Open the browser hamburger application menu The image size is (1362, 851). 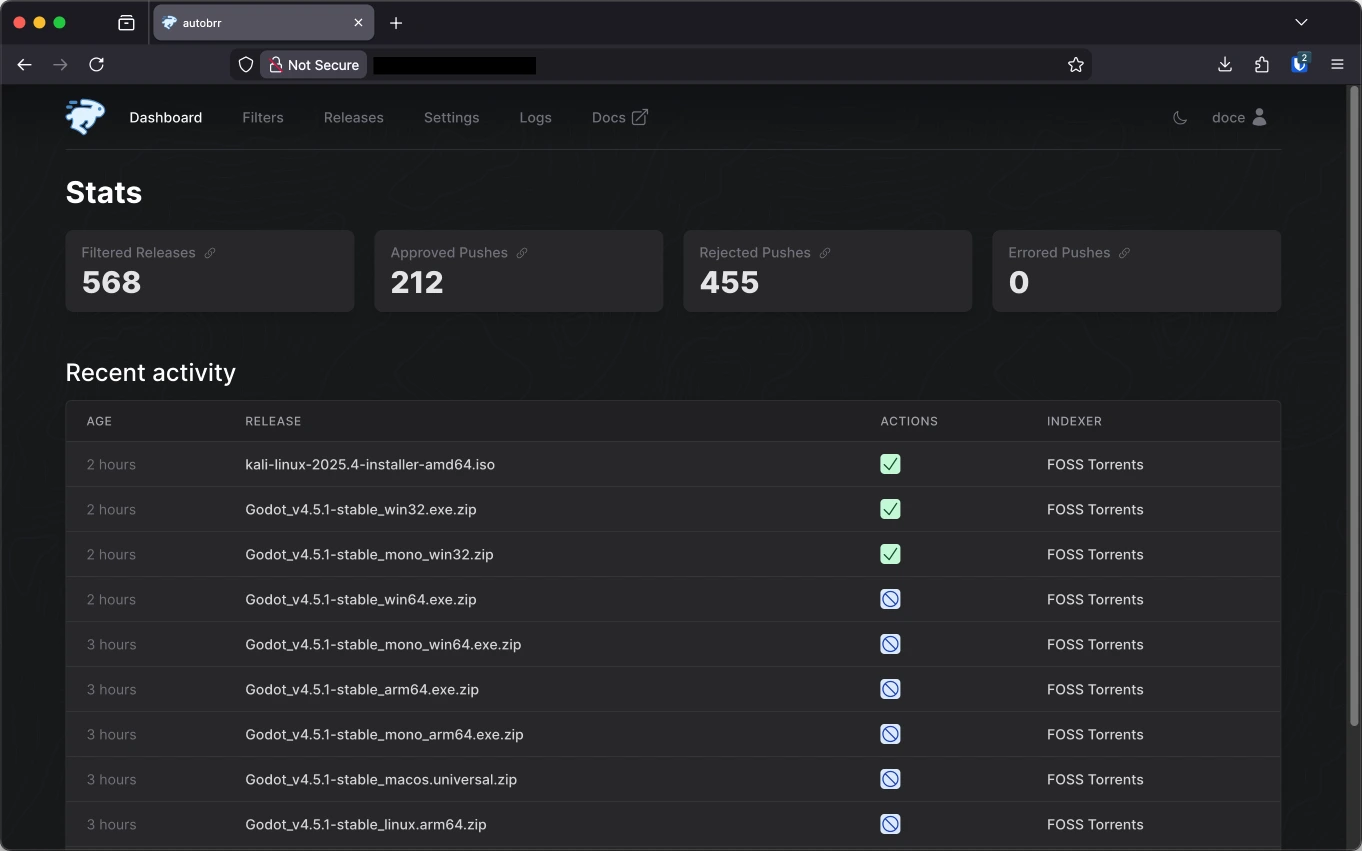(1337, 65)
